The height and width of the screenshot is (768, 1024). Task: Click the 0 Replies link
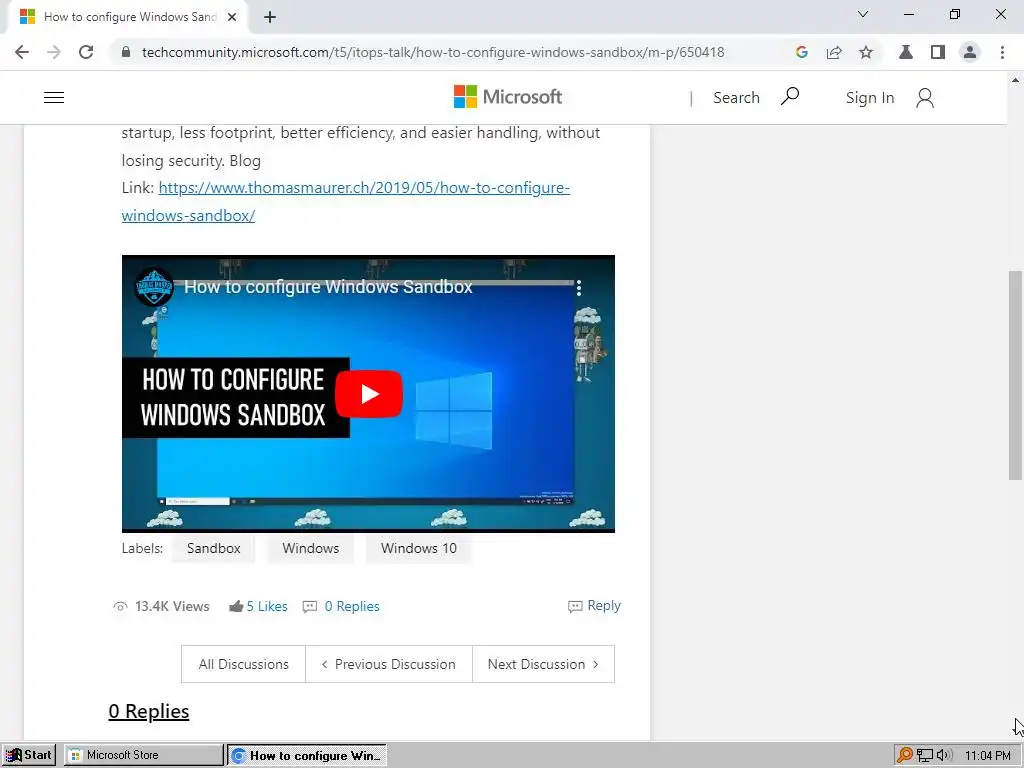352,606
